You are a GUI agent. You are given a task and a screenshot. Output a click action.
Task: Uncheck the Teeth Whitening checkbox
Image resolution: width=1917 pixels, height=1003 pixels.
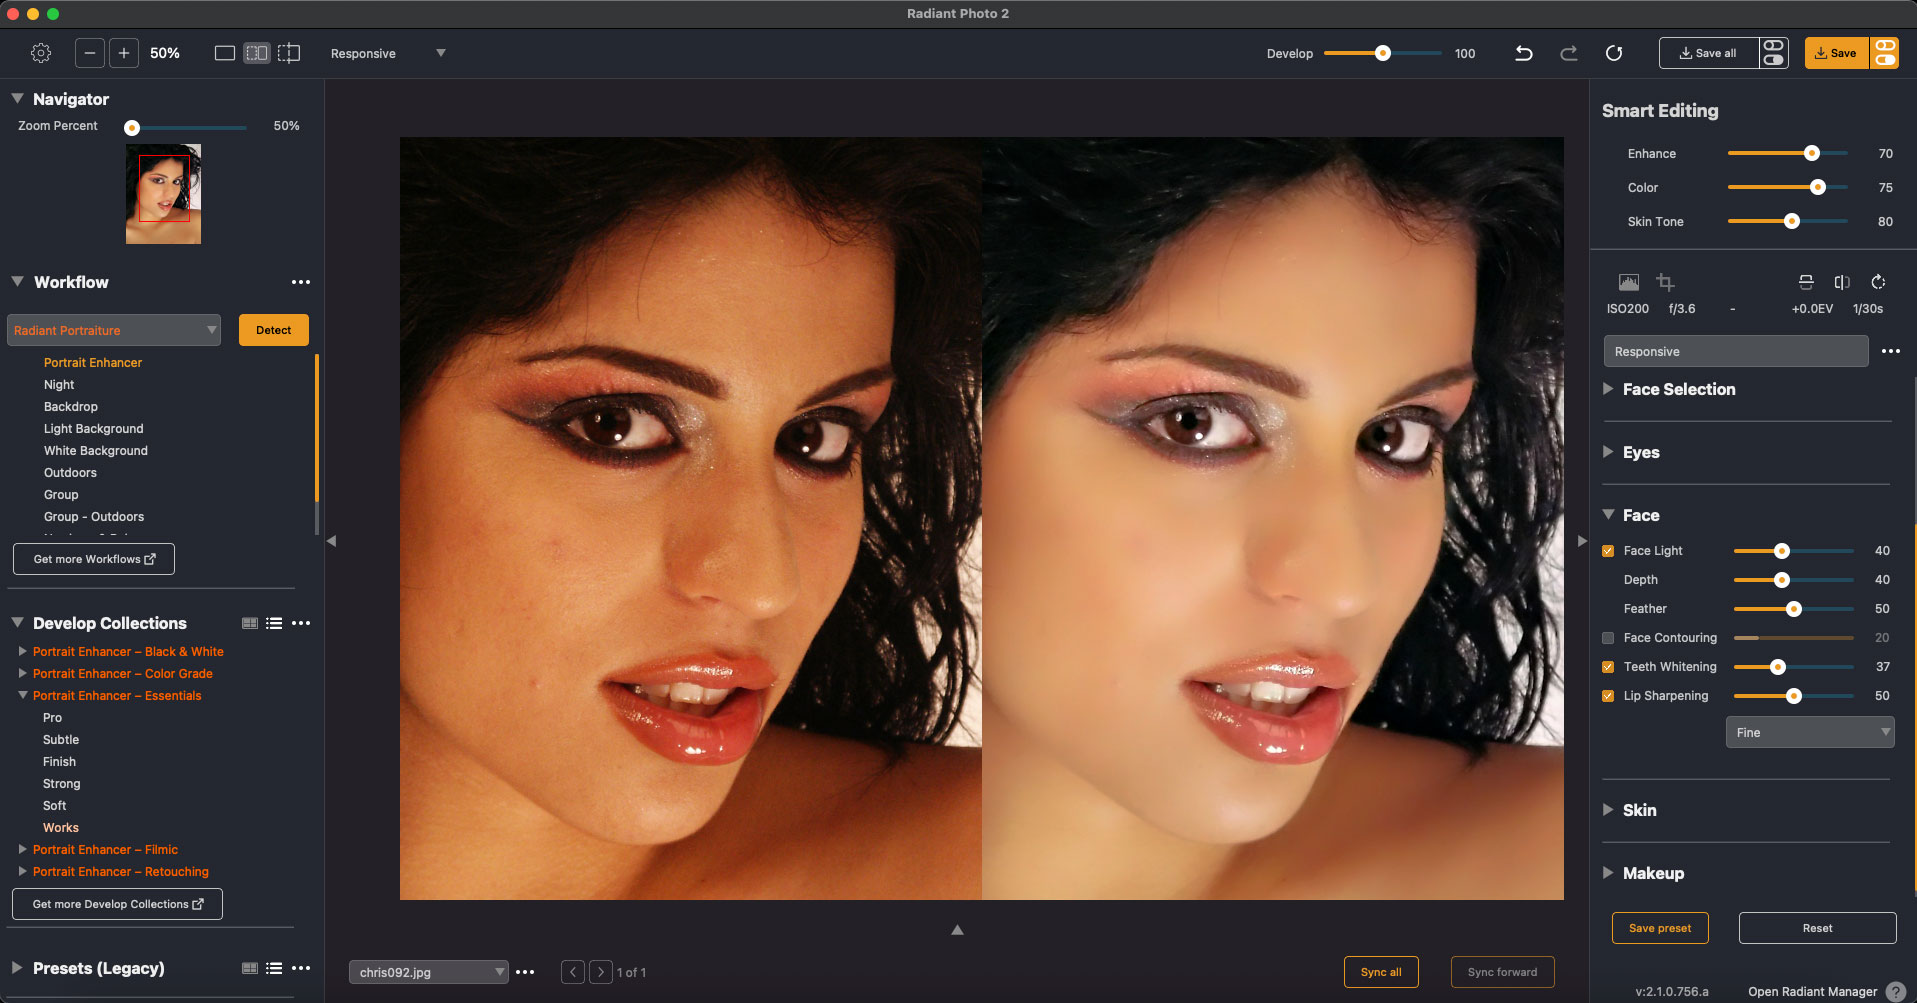point(1608,667)
